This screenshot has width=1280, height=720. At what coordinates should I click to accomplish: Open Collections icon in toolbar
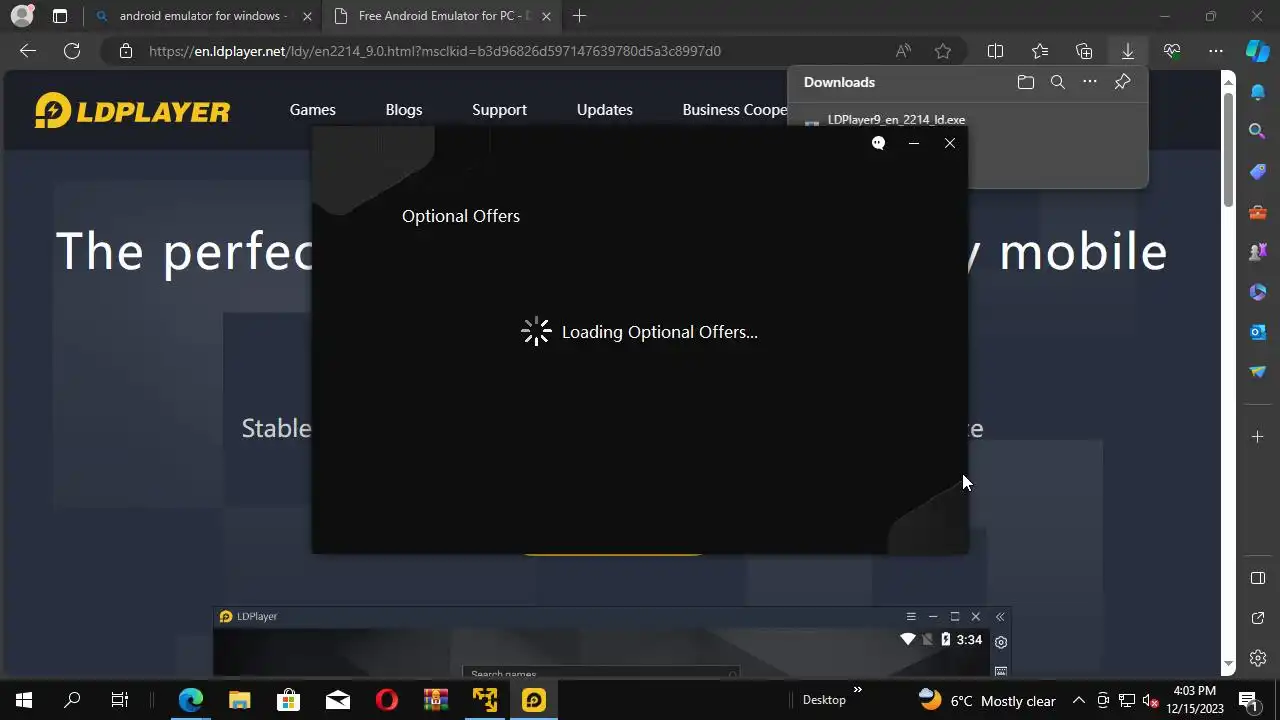(x=1084, y=51)
